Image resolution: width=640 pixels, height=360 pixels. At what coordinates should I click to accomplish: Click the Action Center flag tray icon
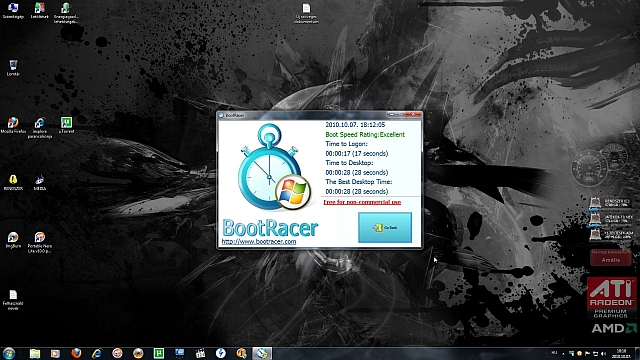tap(587, 353)
